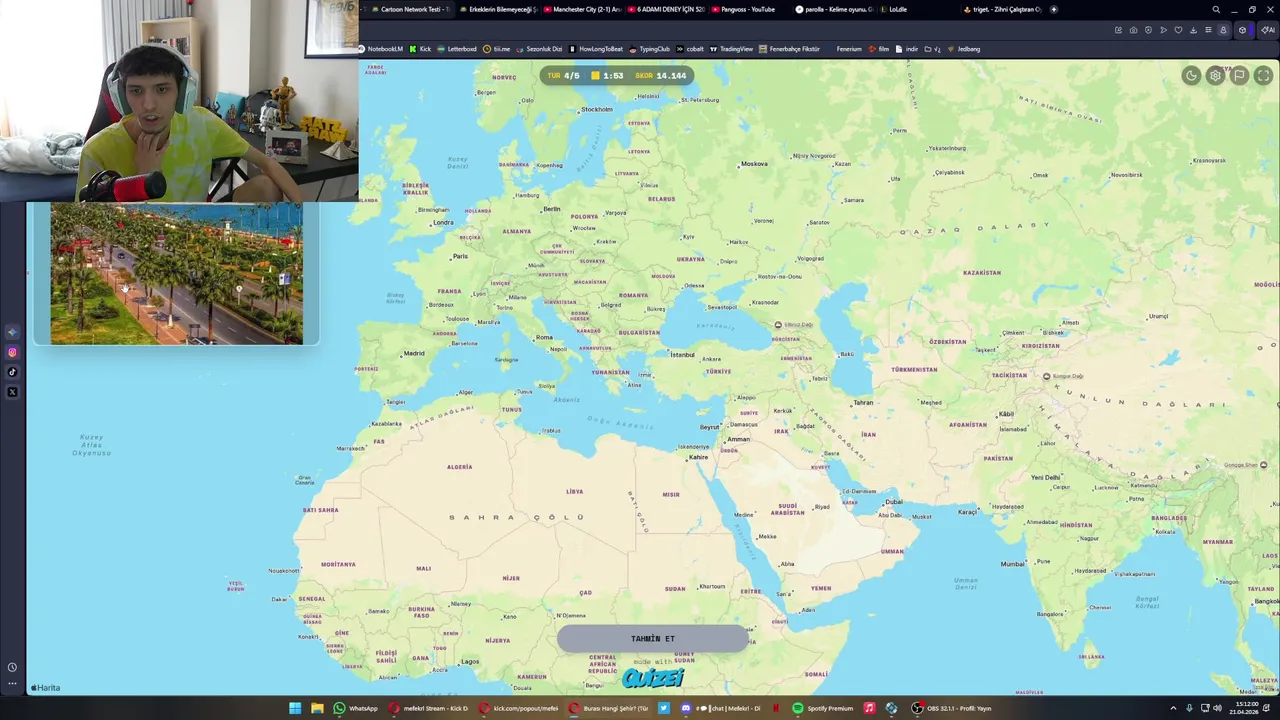Screen dimensions: 1280x720
Task: Switch to mefekrl Stream - Kick taskbar window
Action: tap(429, 708)
